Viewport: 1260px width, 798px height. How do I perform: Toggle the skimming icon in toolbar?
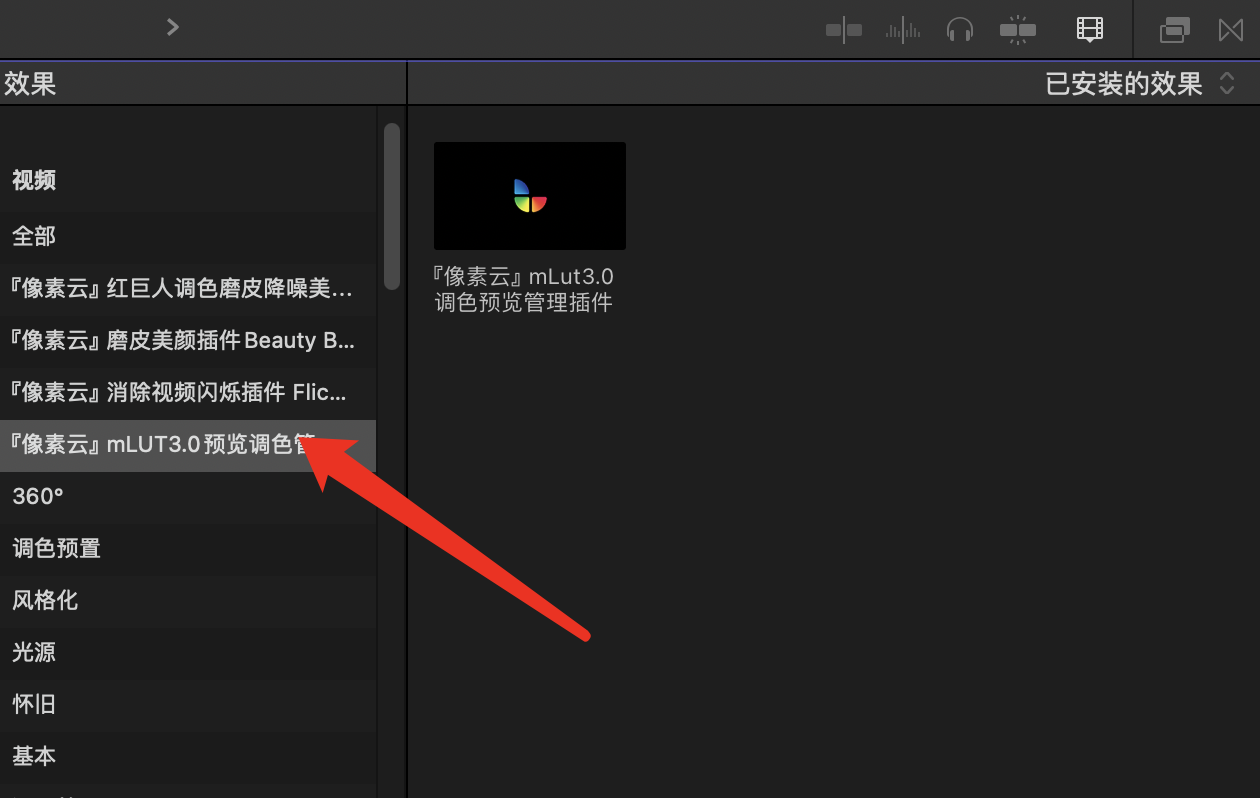click(844, 30)
